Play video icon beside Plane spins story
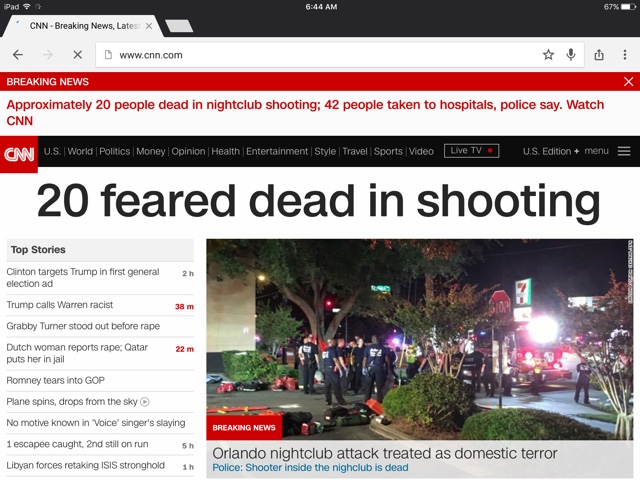The width and height of the screenshot is (640, 480). click(144, 402)
